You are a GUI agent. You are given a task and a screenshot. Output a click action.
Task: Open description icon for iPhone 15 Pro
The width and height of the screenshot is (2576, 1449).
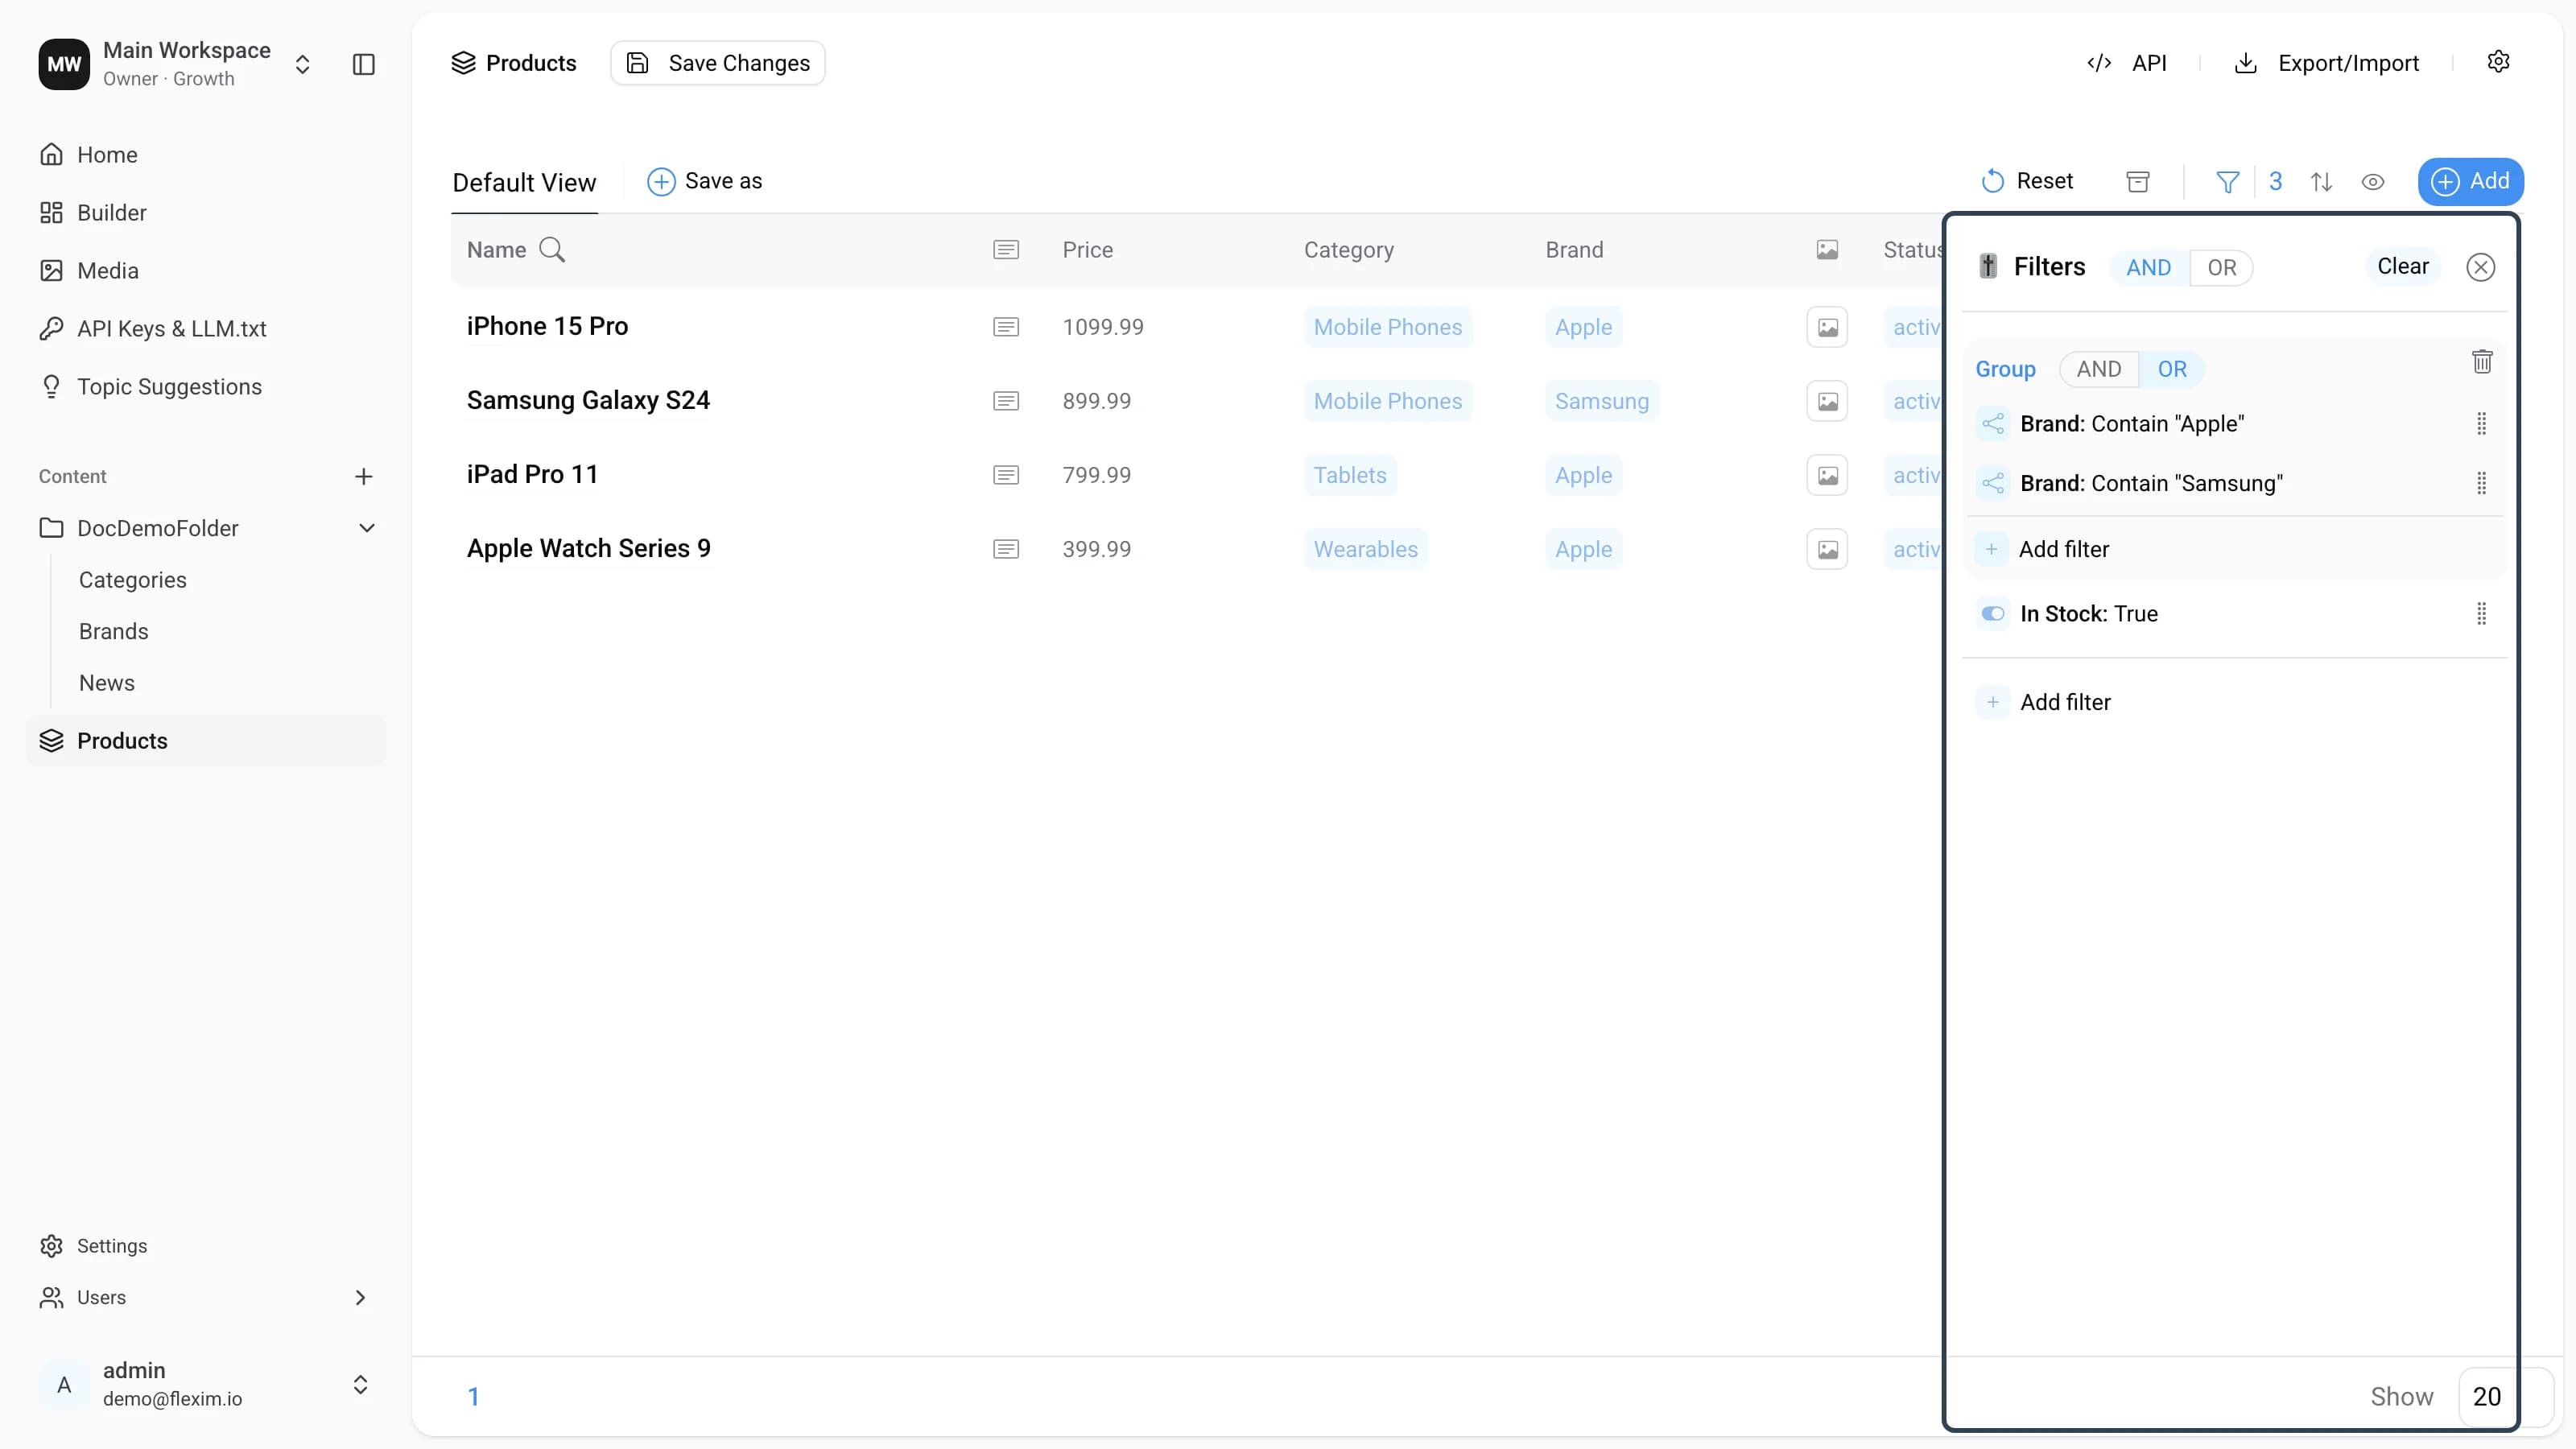(1006, 327)
